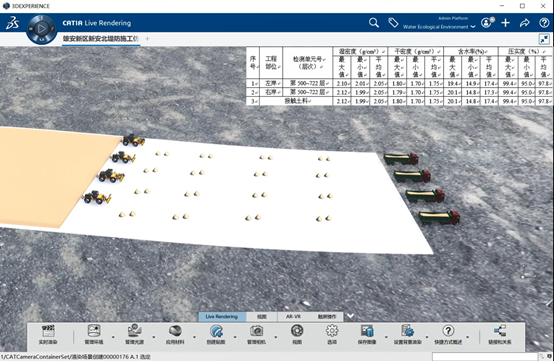
Task: Open the manage cameras tool
Action: (x=257, y=331)
